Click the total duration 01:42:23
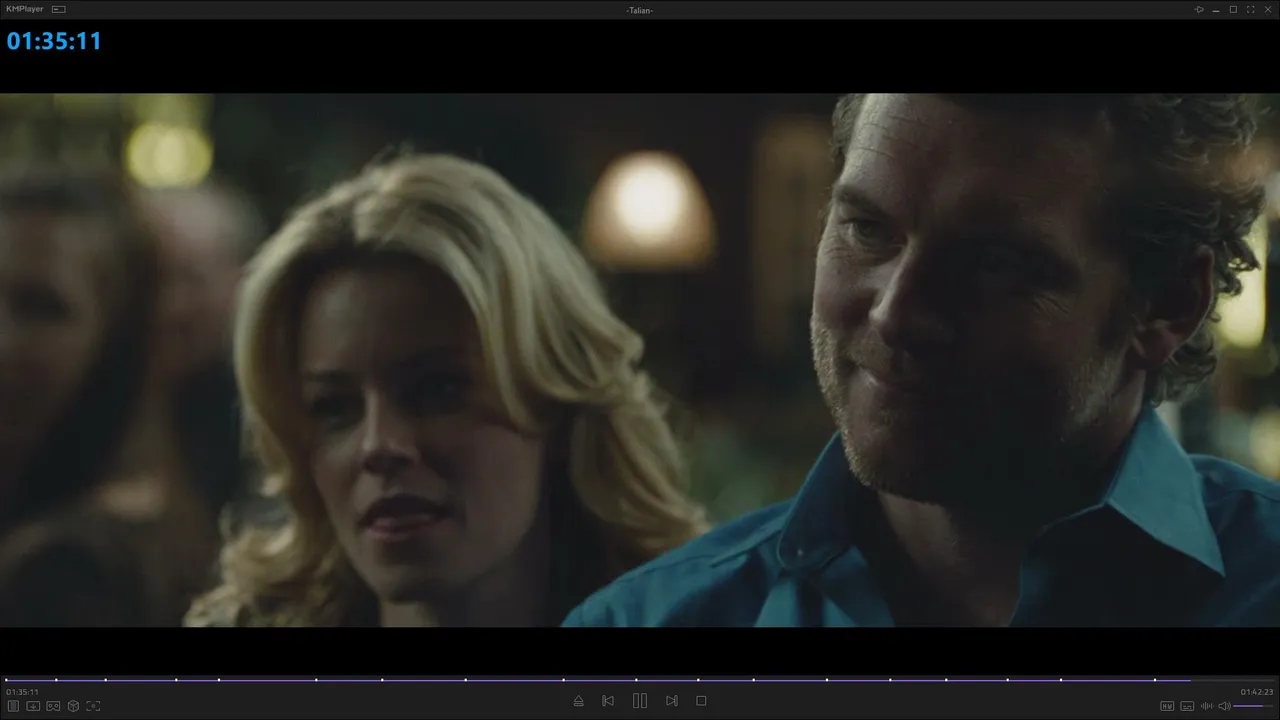This screenshot has width=1280, height=720. coord(1257,692)
